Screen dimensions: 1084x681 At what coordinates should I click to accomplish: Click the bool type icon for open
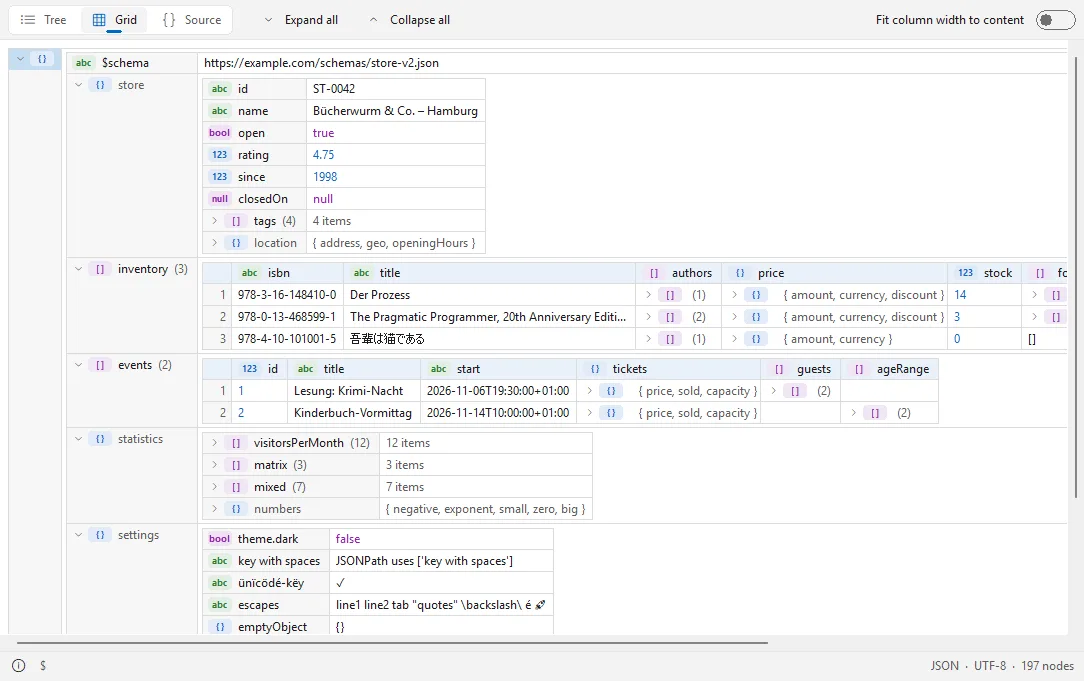click(220, 133)
